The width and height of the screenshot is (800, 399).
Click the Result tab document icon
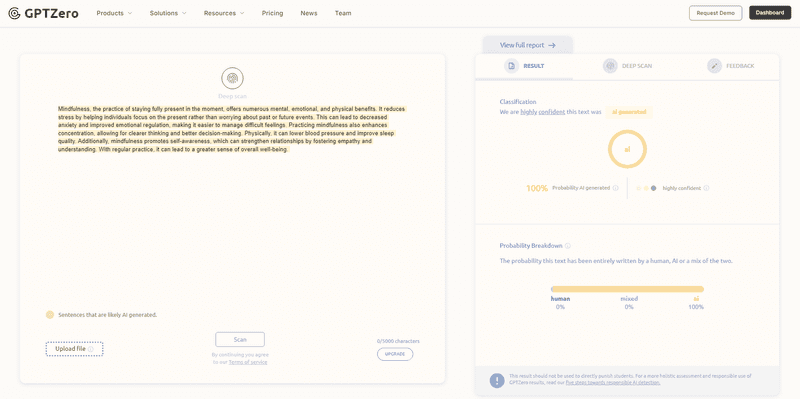[x=511, y=66]
